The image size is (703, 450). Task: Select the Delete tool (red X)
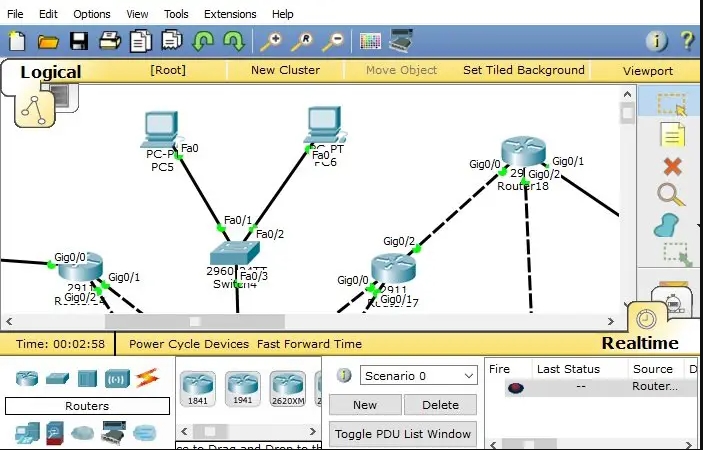point(672,166)
